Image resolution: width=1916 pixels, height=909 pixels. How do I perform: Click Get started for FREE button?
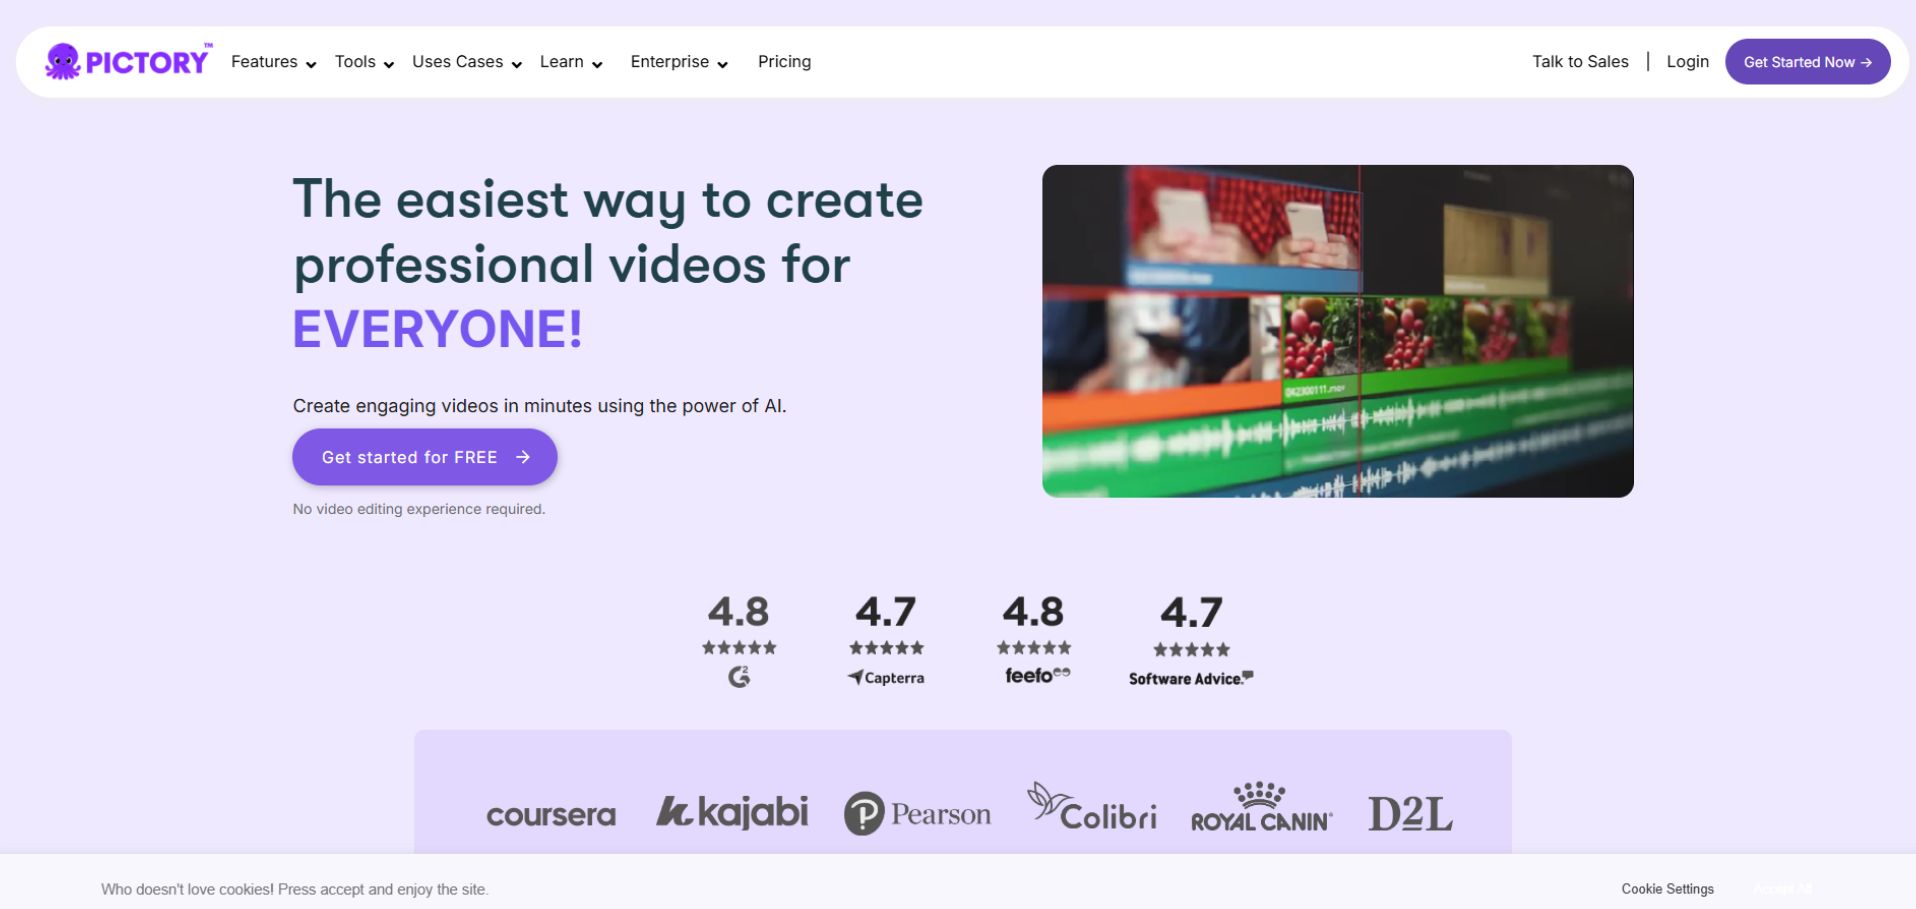tap(425, 457)
